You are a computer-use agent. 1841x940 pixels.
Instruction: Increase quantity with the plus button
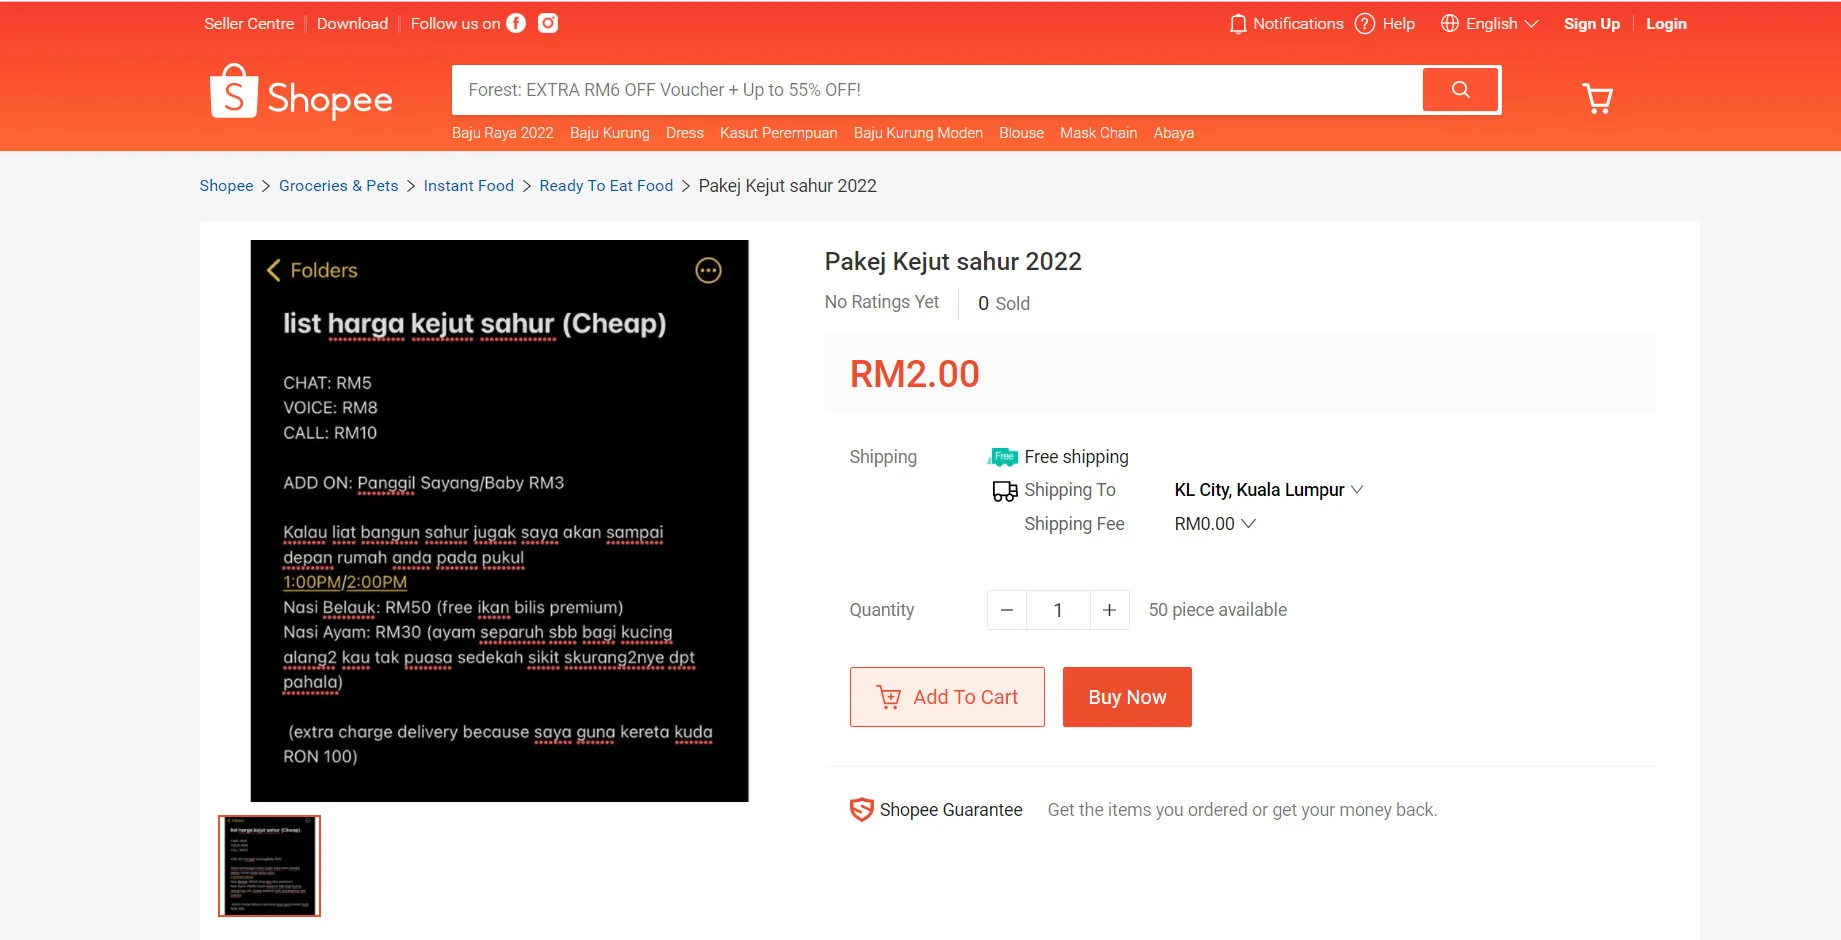(x=1109, y=610)
